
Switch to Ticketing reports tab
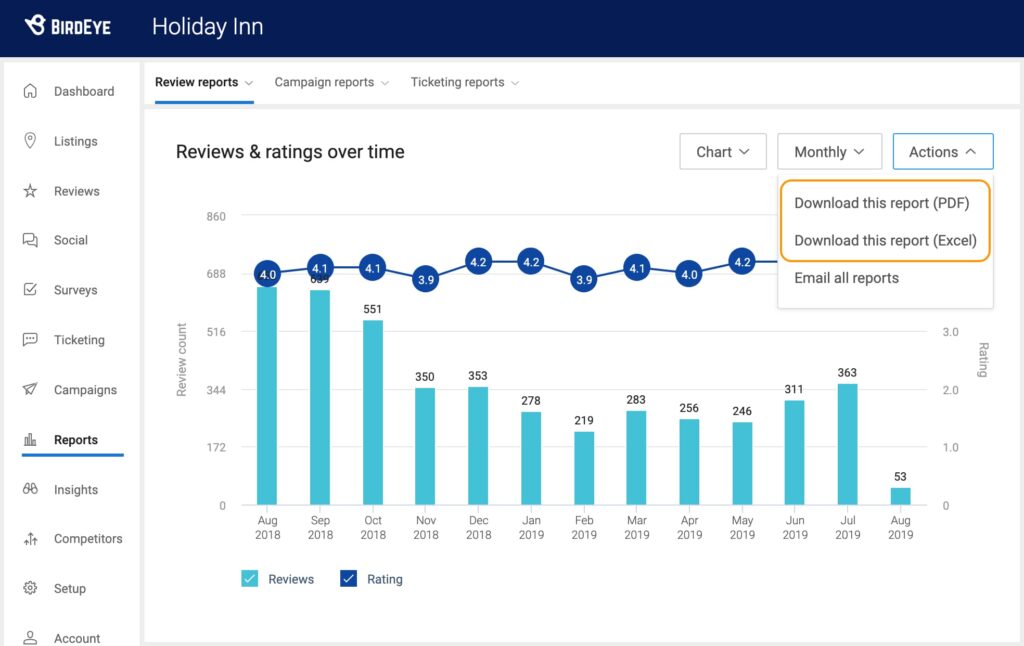[457, 82]
